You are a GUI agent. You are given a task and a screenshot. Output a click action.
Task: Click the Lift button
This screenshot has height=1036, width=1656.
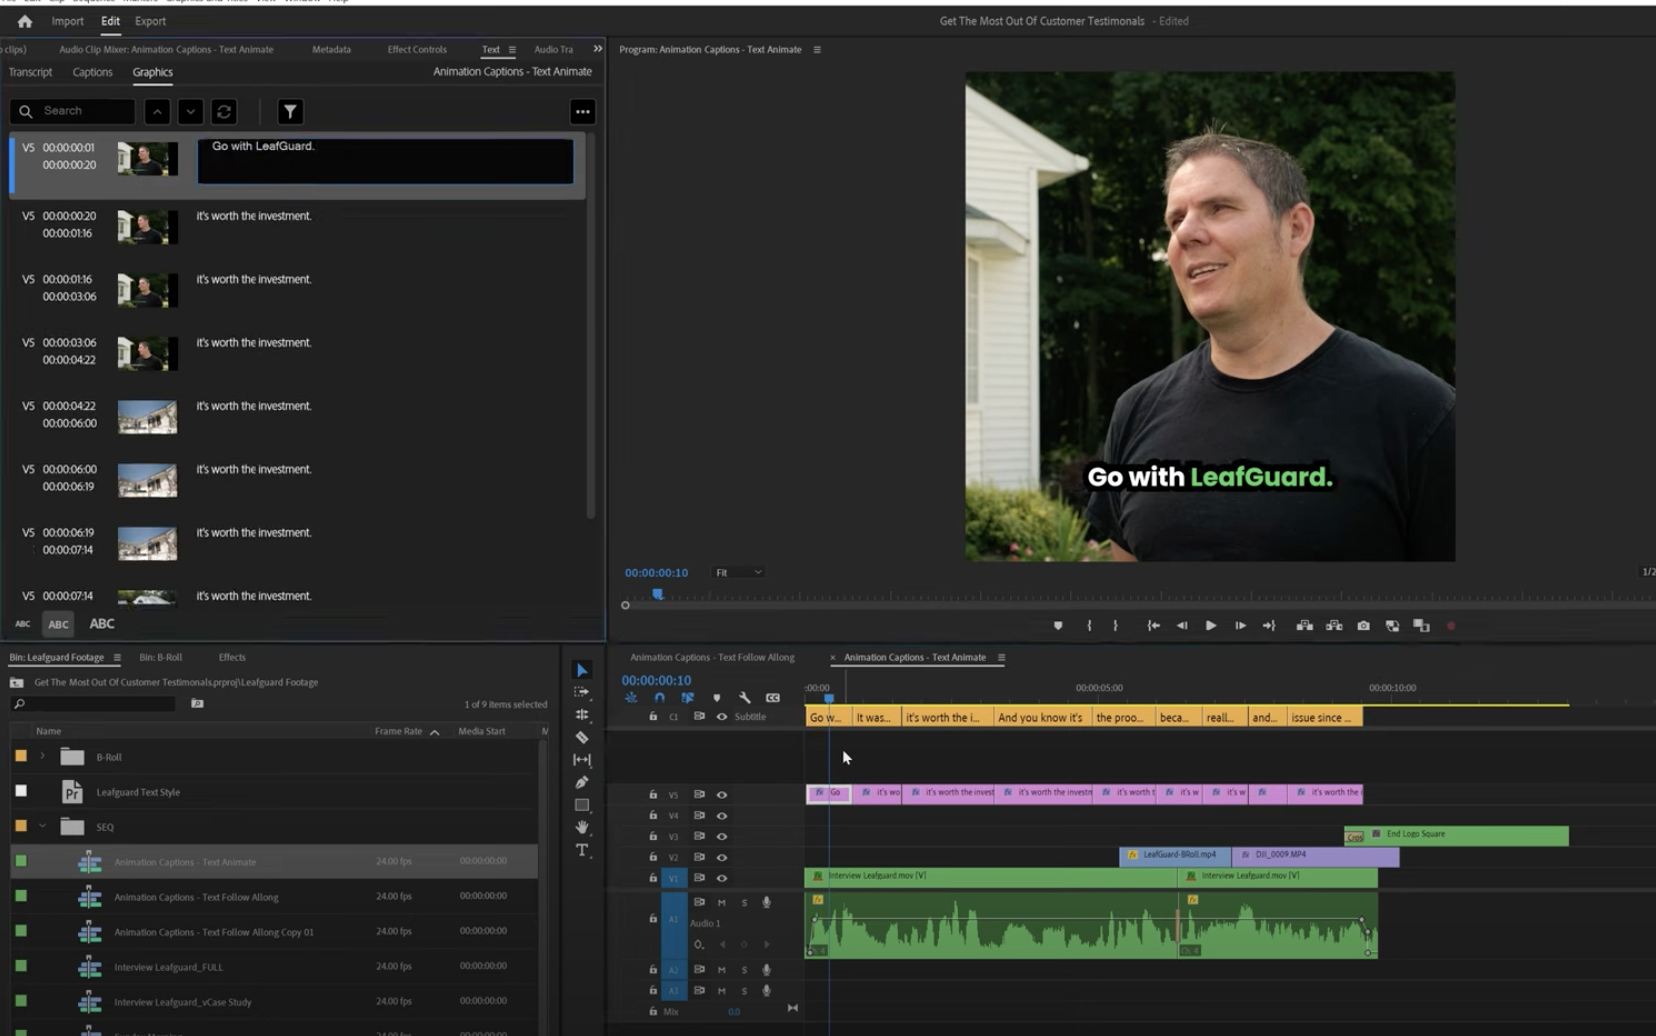(1305, 626)
